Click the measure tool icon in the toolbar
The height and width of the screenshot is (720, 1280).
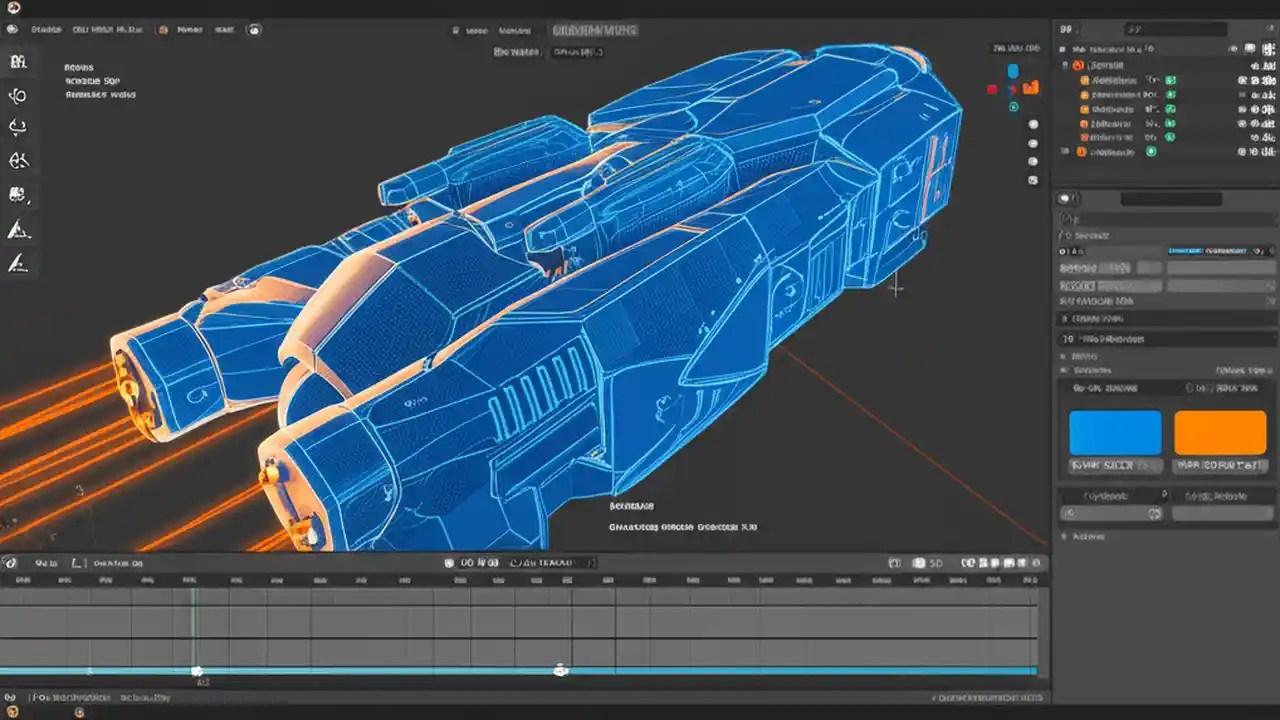[18, 230]
